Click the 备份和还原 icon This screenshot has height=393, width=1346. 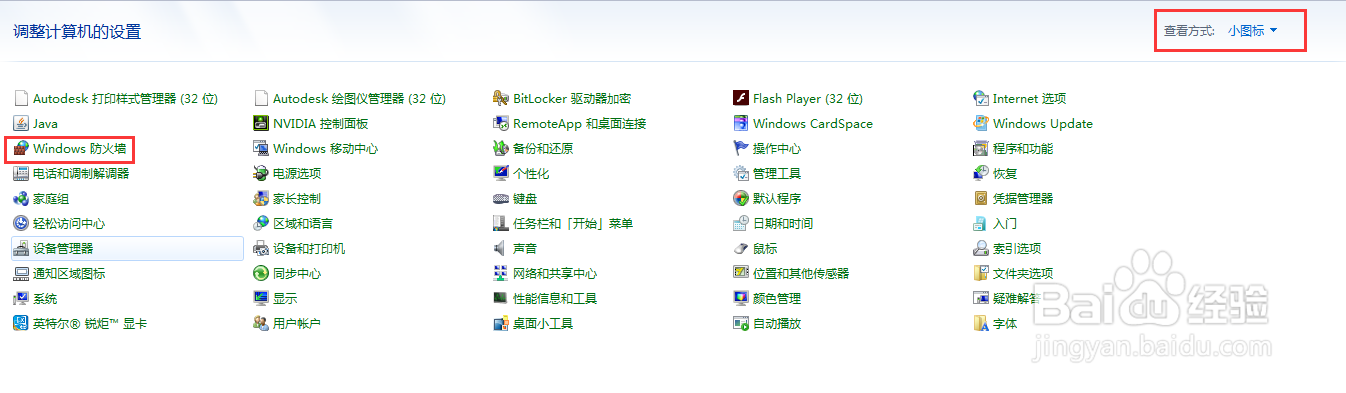pos(501,149)
